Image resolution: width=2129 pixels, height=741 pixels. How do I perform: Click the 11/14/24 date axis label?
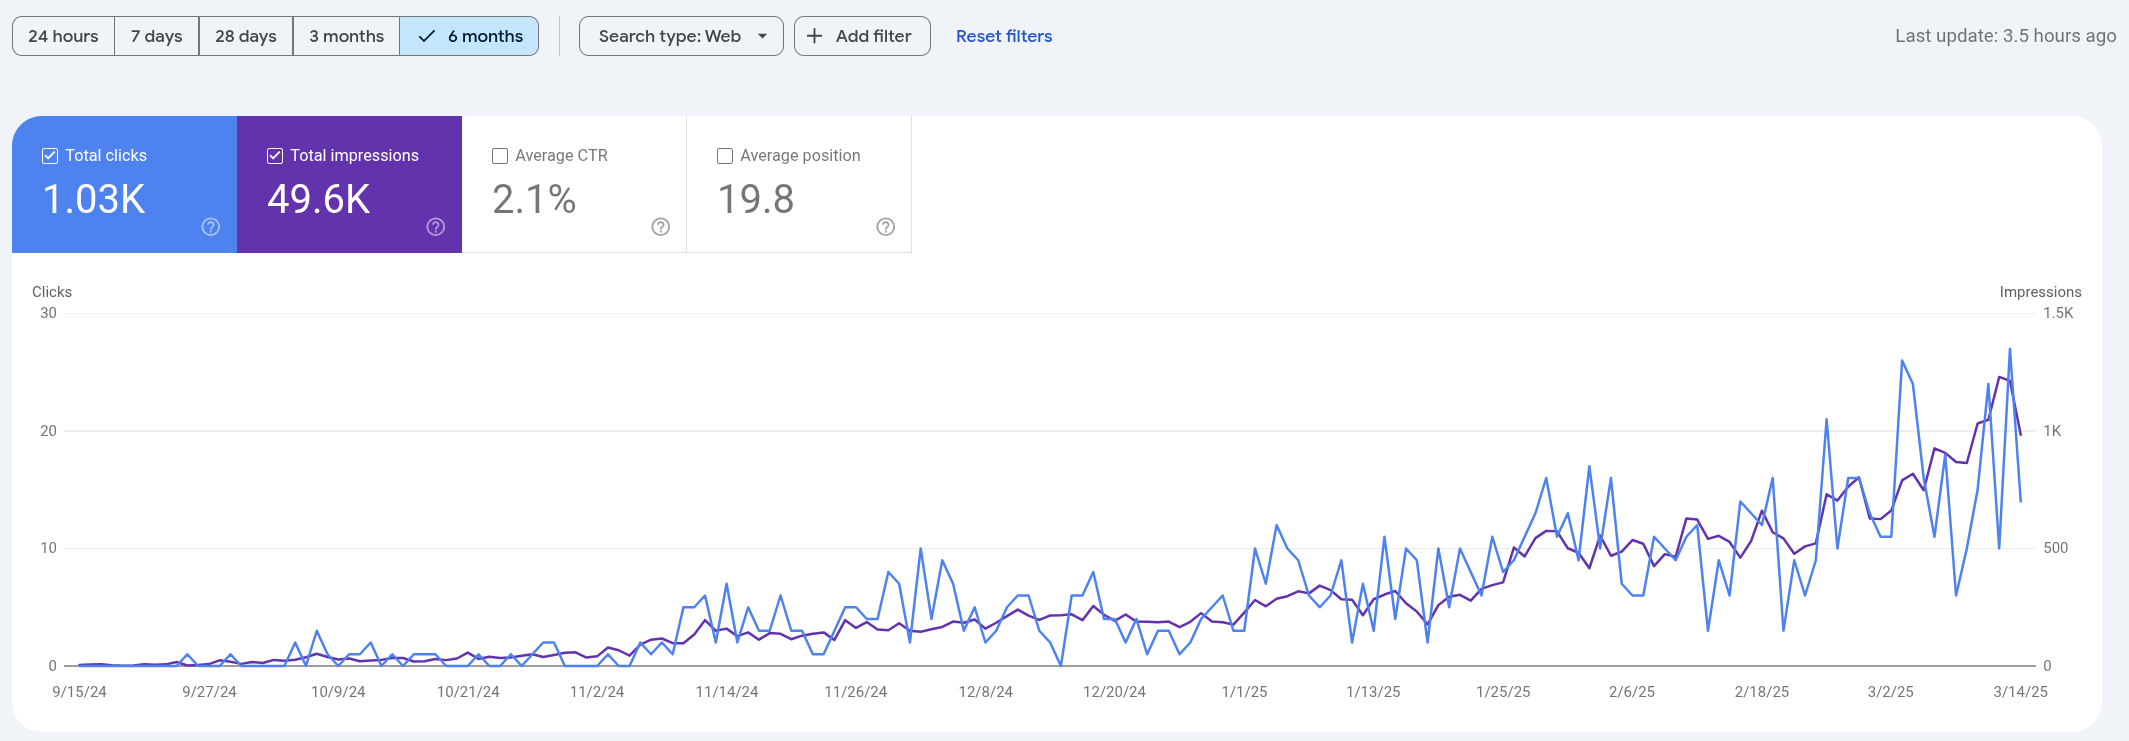[727, 692]
